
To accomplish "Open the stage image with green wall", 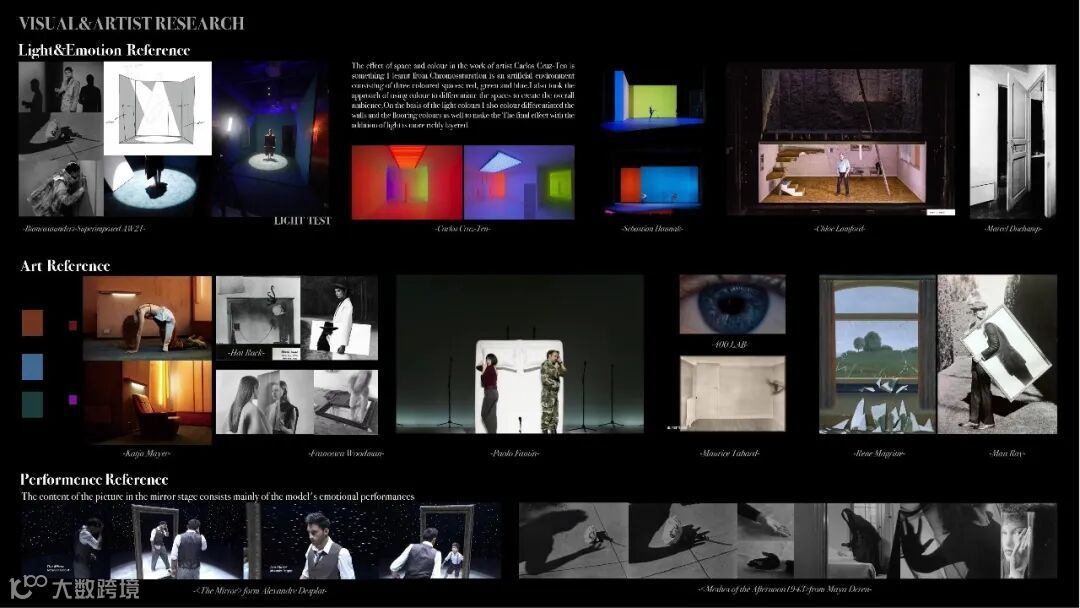I will [653, 98].
